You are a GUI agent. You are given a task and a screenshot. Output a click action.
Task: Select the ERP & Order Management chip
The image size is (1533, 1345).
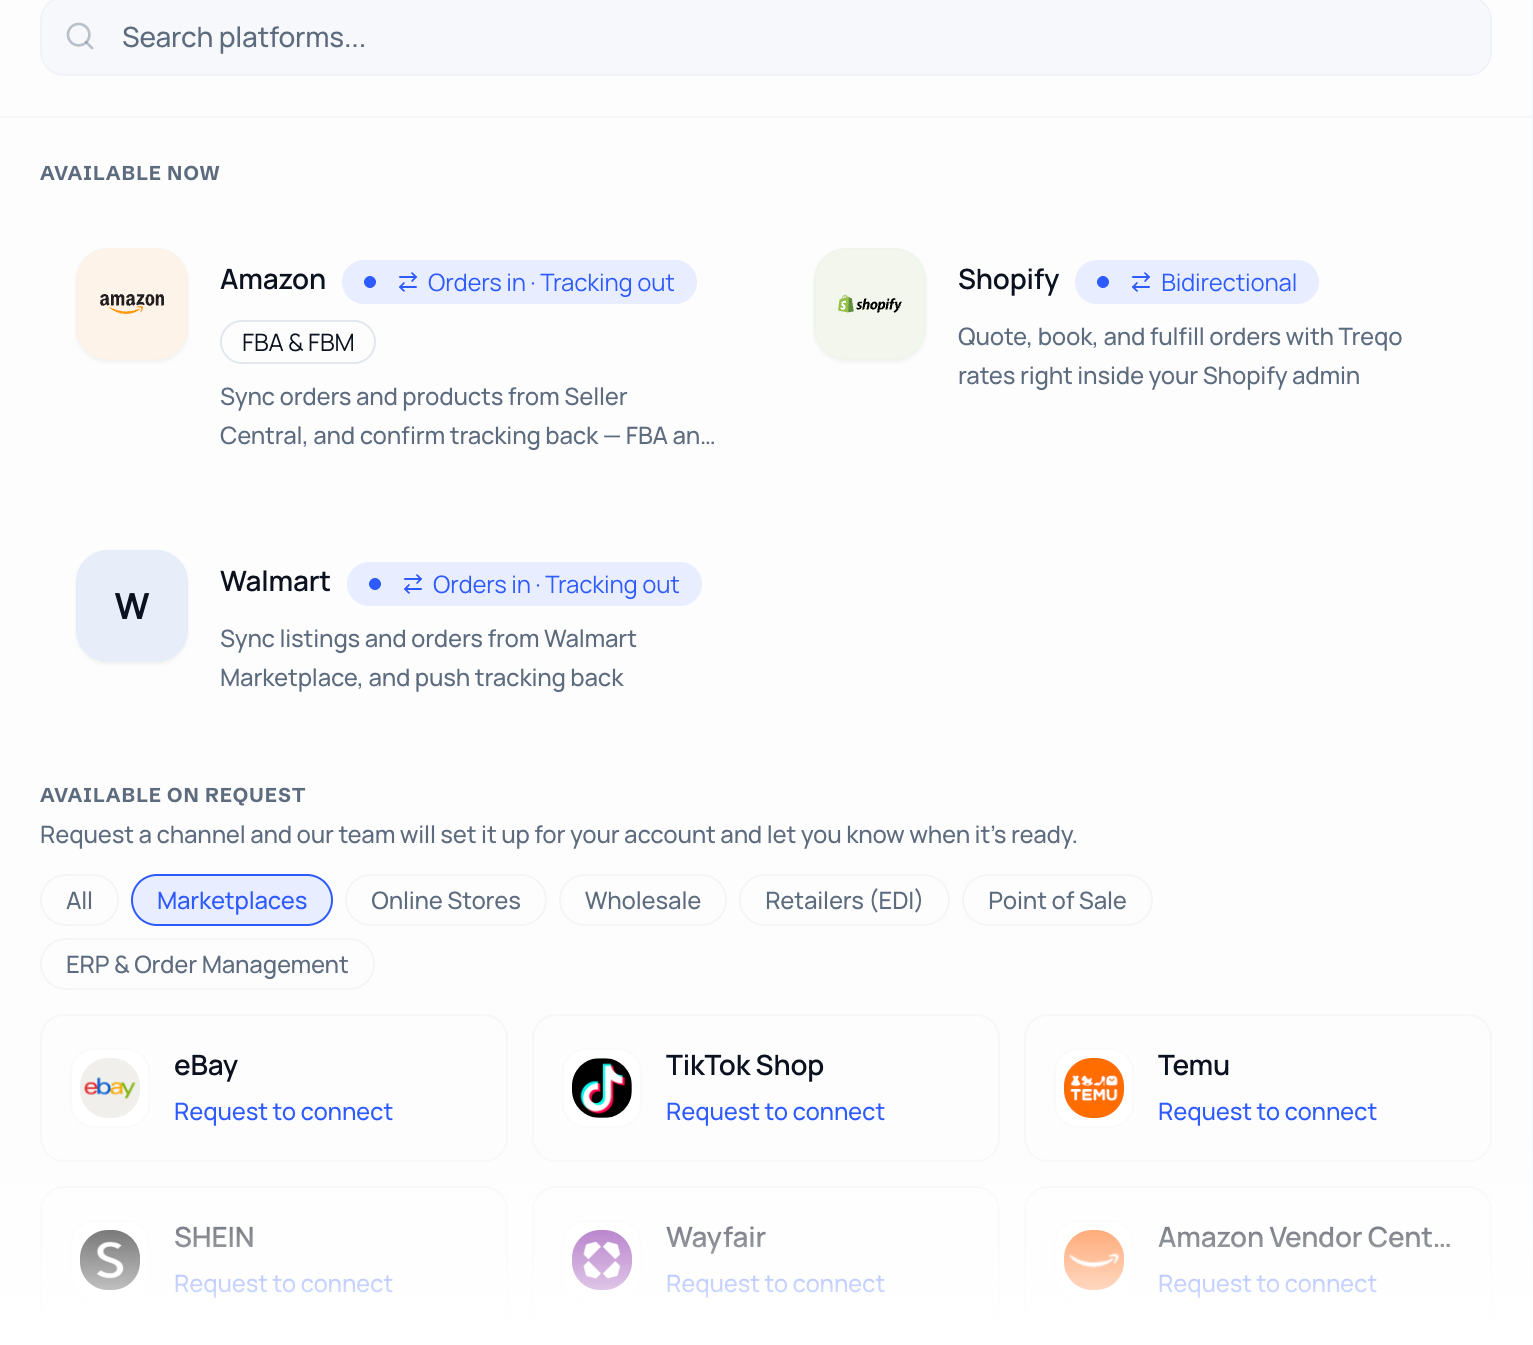click(207, 964)
